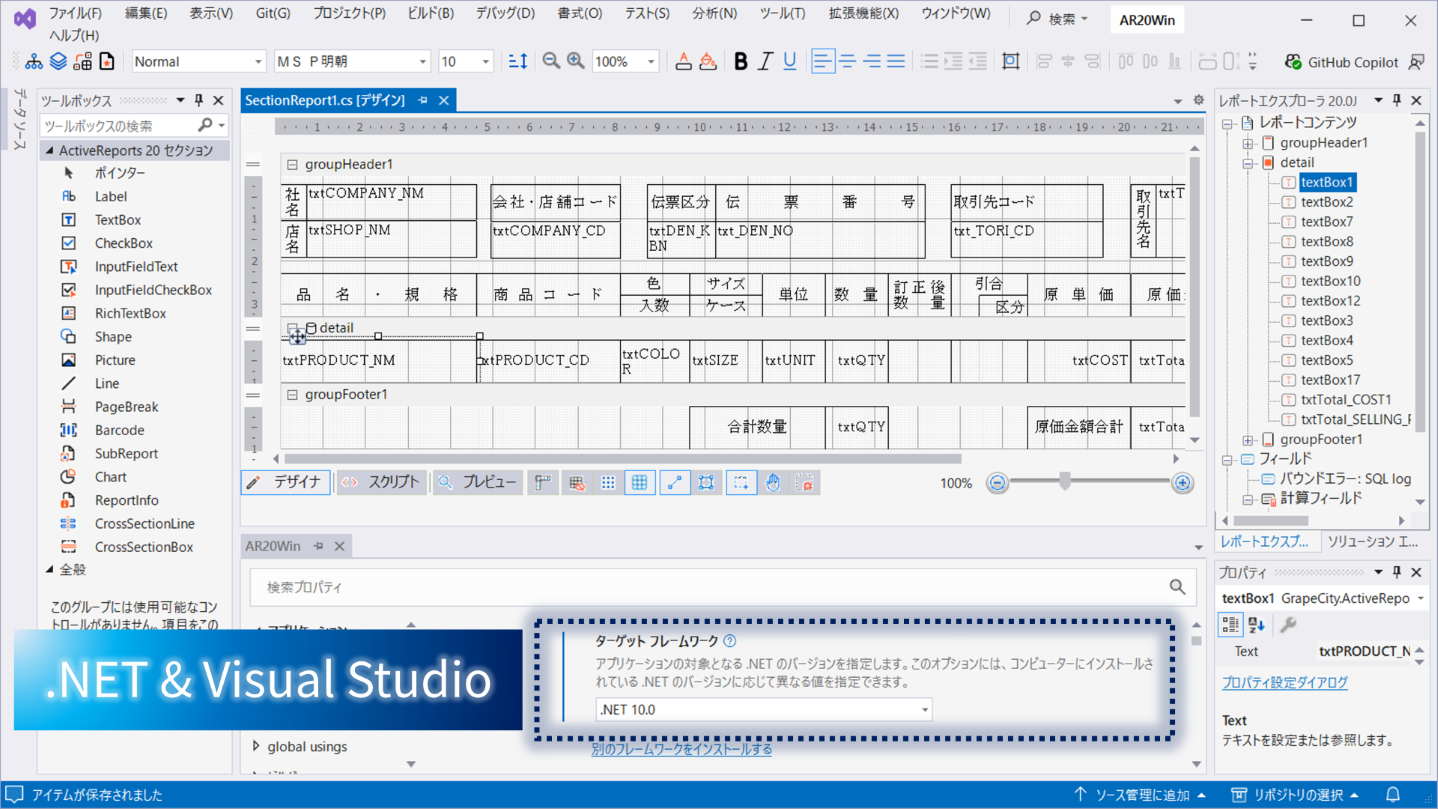Enable the snap-to-grid icon in designer toolbar
This screenshot has height=809, width=1438.
point(608,482)
